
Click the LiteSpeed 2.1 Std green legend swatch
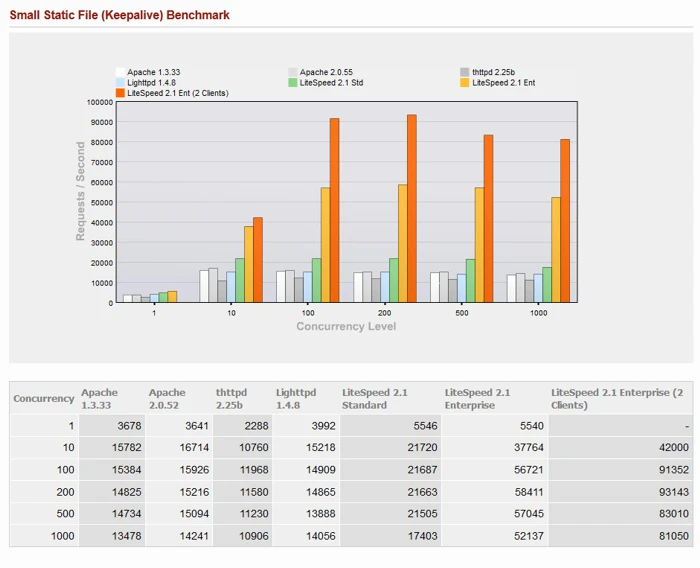[292, 83]
